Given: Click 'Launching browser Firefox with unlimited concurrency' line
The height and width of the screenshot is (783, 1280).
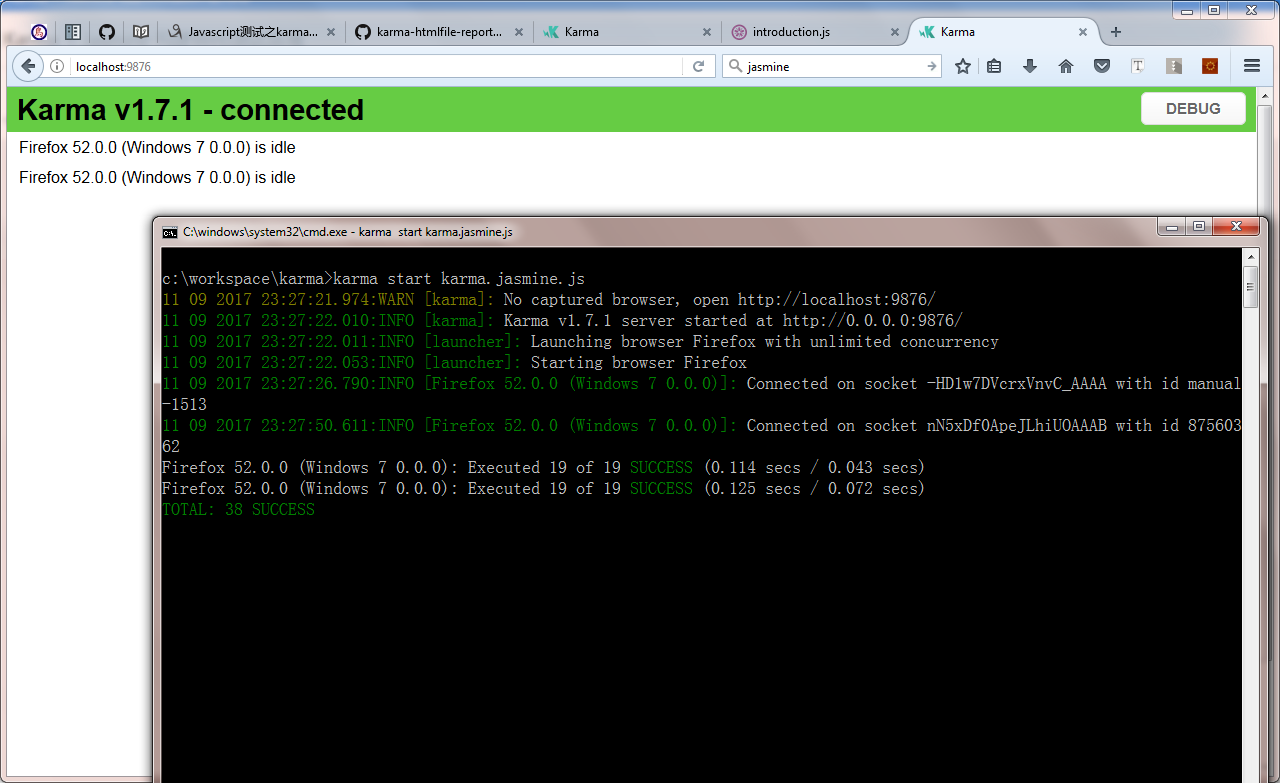Looking at the screenshot, I should coord(580,342).
